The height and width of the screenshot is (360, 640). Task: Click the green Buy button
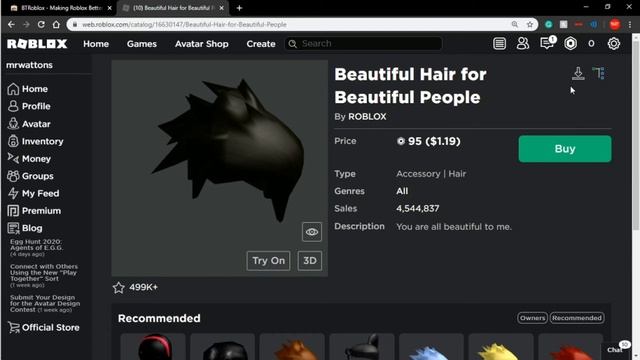[565, 149]
